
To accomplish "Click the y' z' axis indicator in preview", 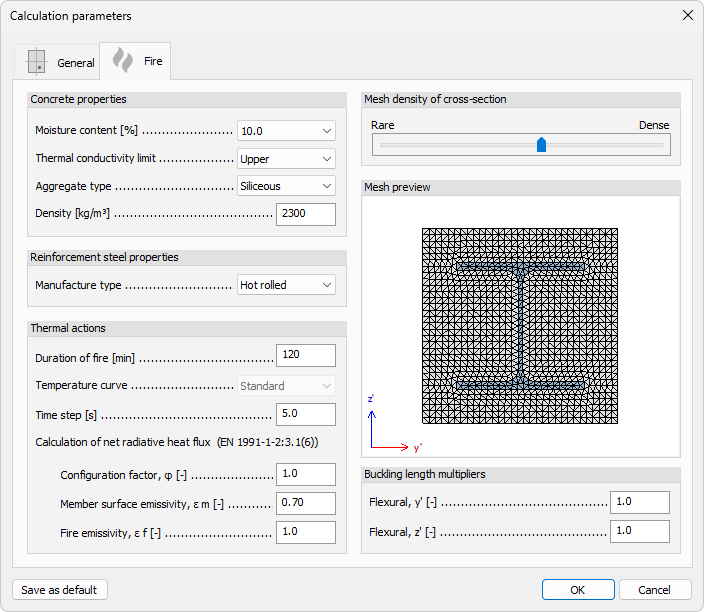I will (x=394, y=424).
